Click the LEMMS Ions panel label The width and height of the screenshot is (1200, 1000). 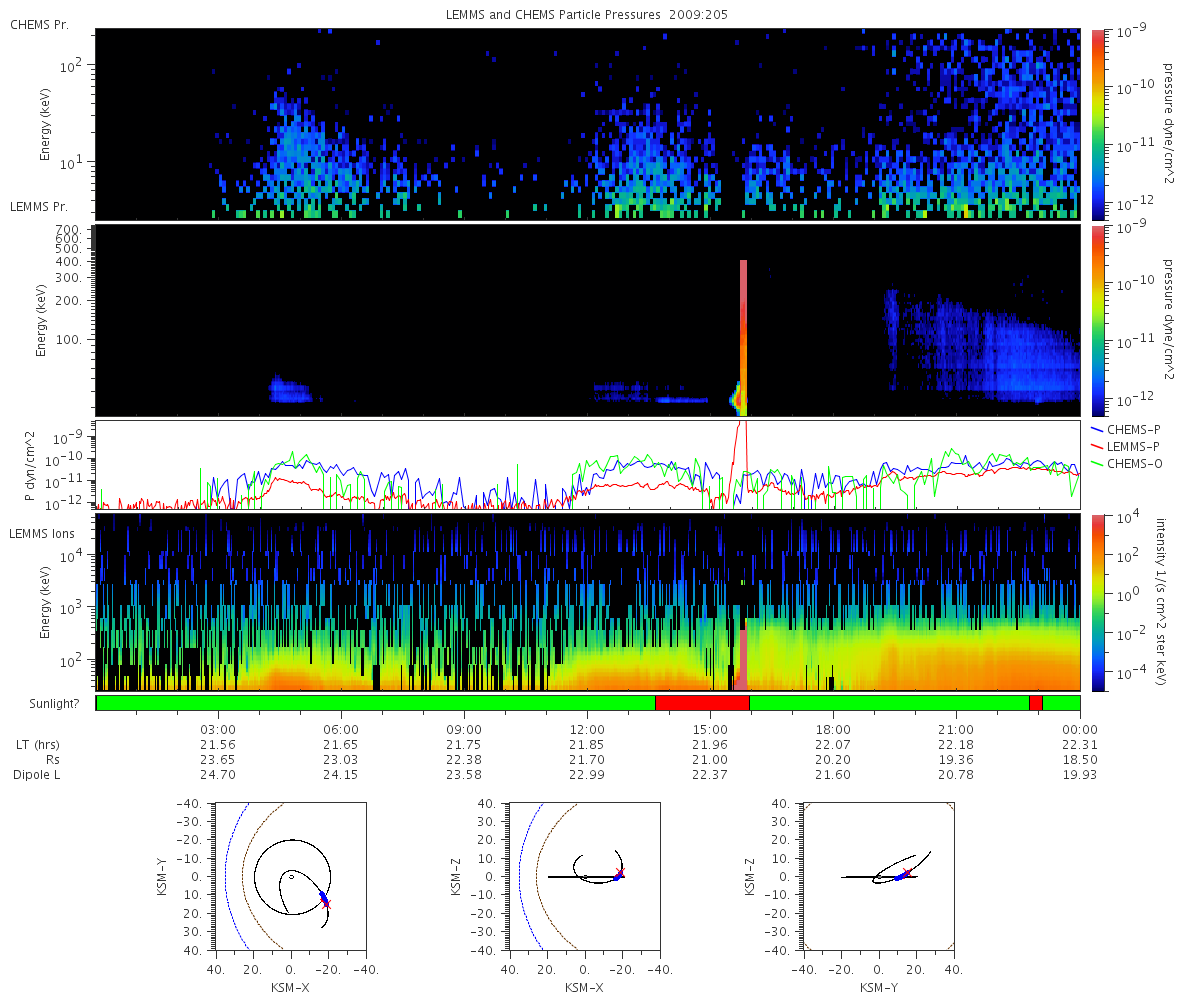[42, 535]
